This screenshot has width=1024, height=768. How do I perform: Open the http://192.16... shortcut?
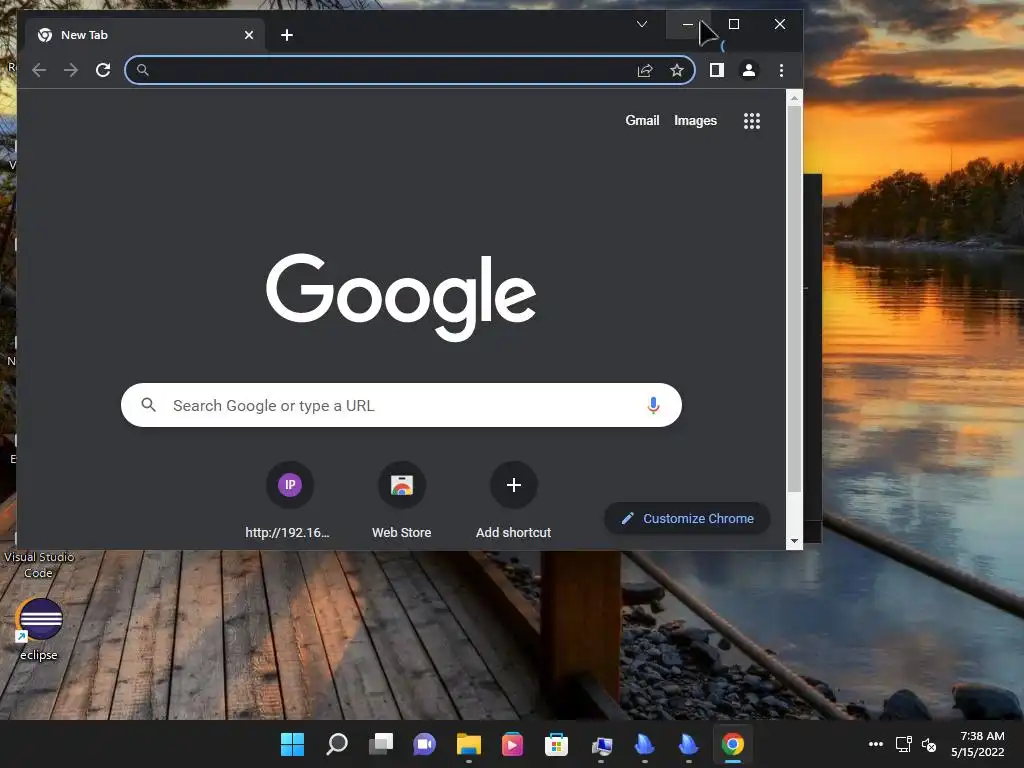point(289,502)
